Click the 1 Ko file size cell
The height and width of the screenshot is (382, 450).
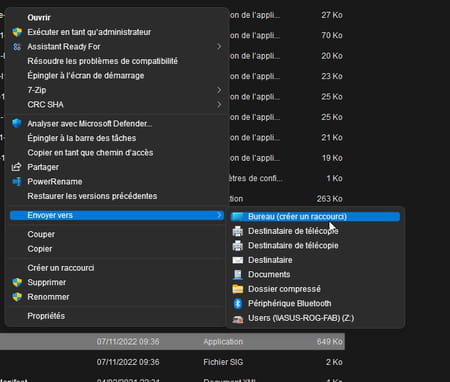coord(334,178)
